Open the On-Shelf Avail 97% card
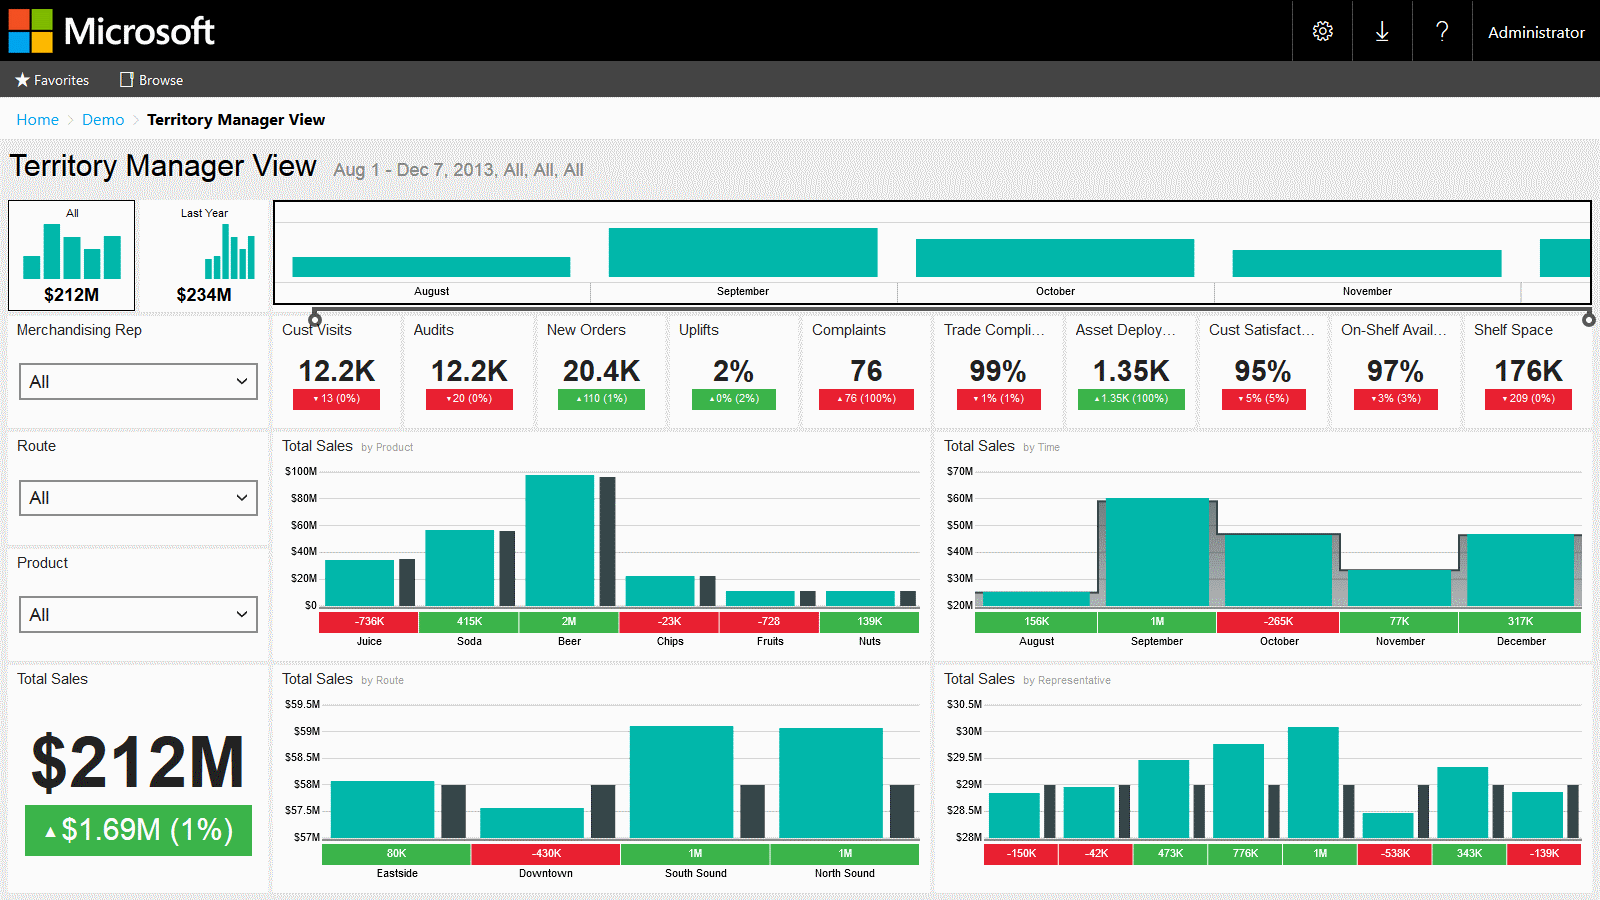1600x900 pixels. coord(1395,371)
